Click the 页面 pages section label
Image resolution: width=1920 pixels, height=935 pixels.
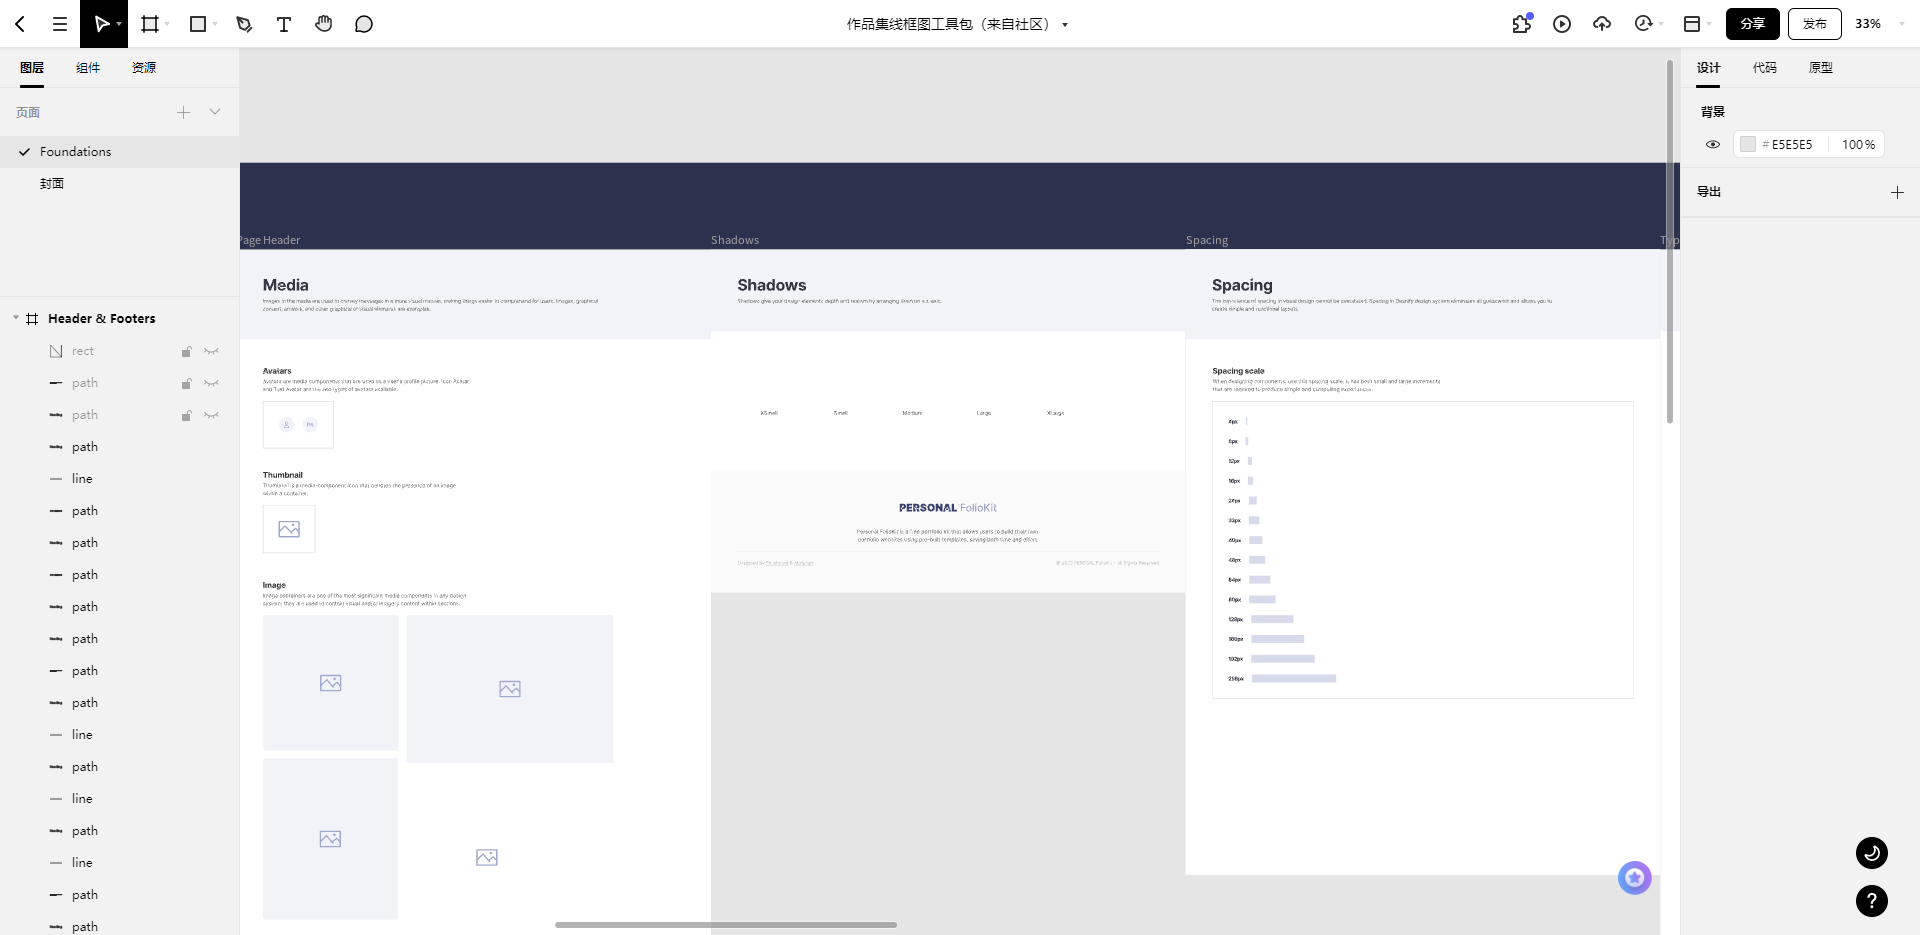[x=28, y=113]
